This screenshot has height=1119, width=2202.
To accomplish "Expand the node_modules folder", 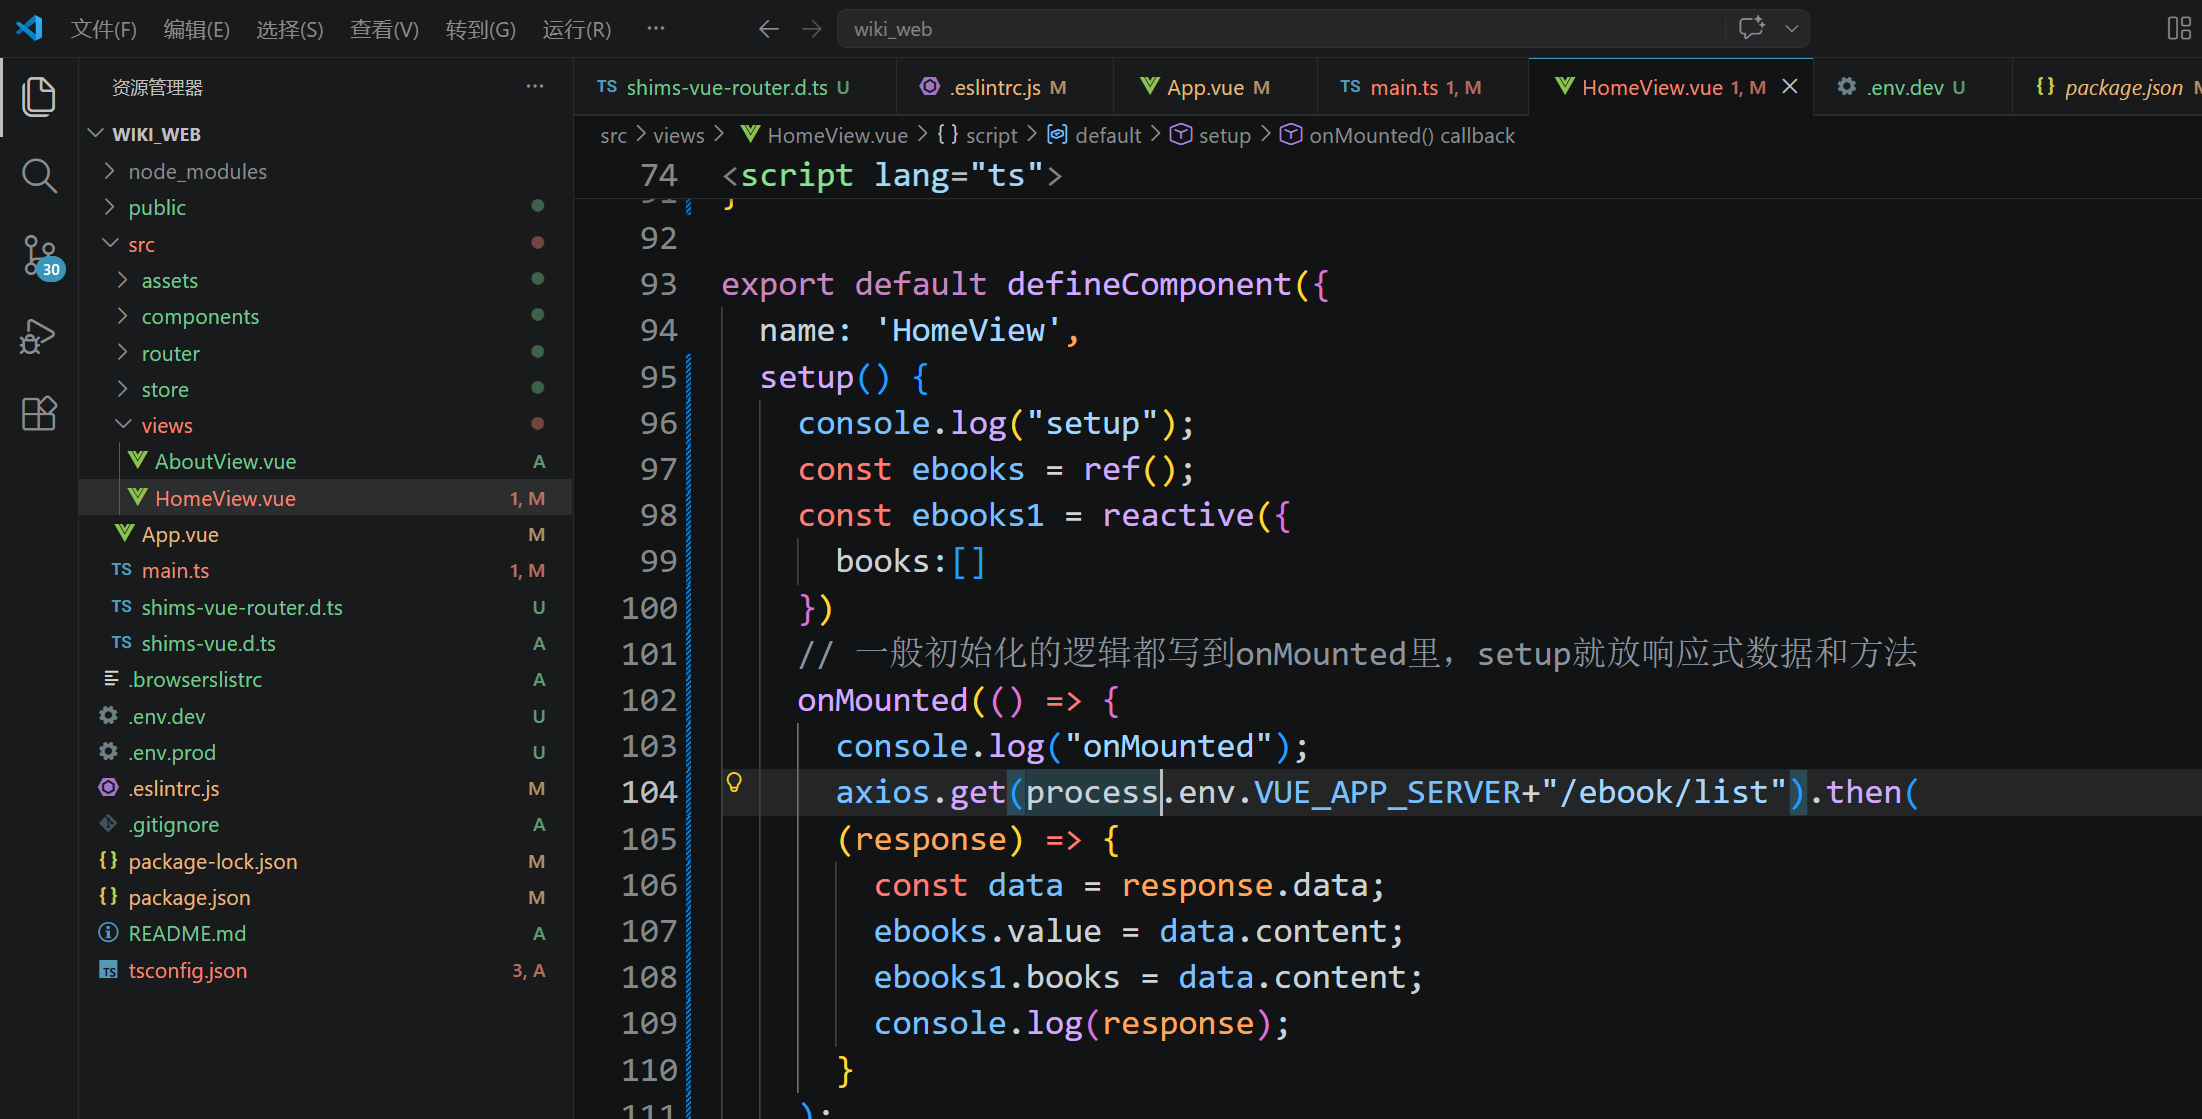I will click(325, 171).
